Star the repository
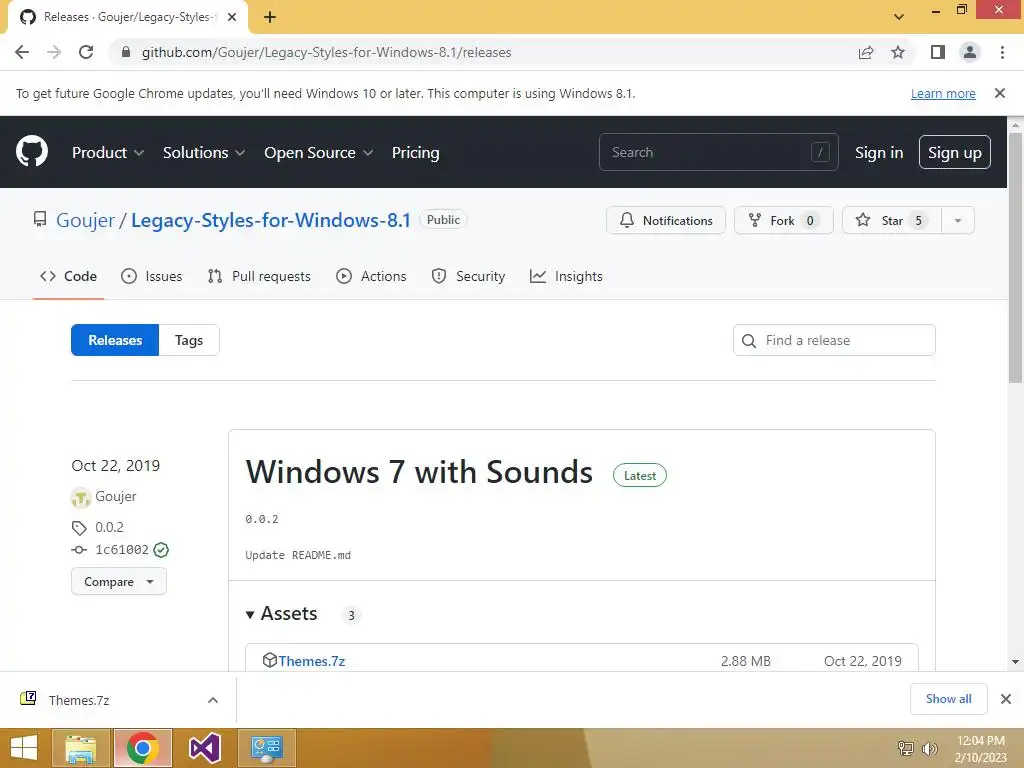The image size is (1024, 768). 892,221
